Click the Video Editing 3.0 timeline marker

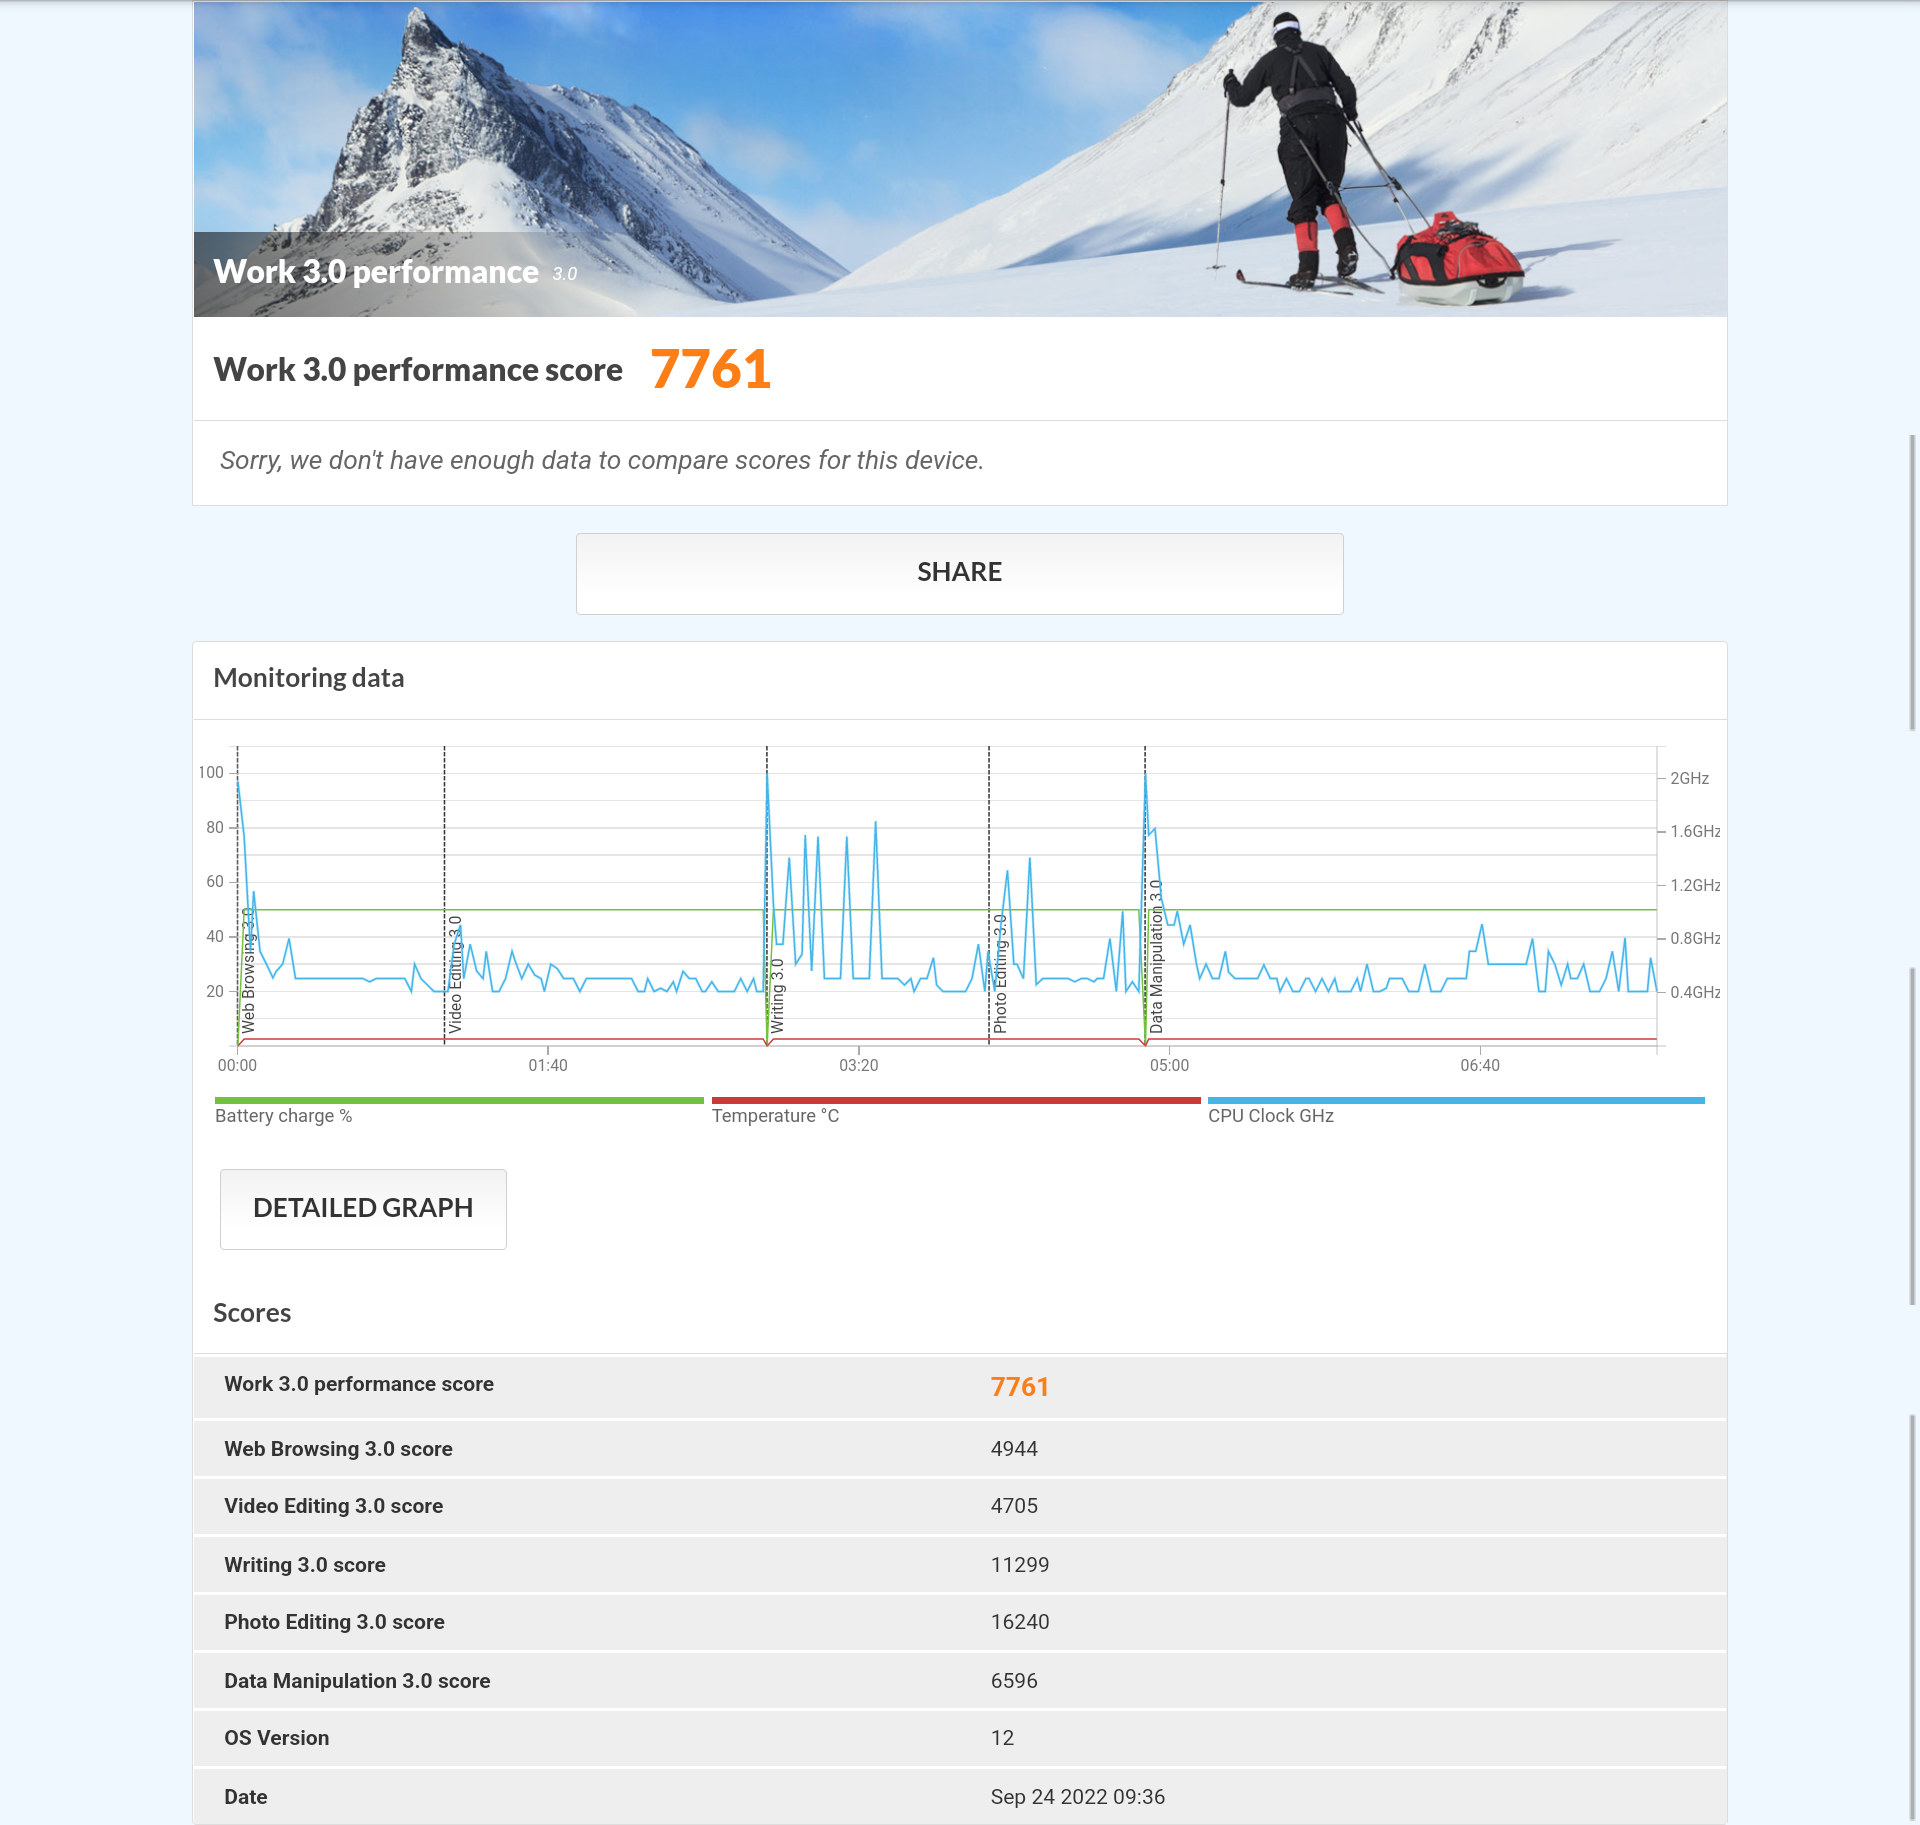pos(455,974)
